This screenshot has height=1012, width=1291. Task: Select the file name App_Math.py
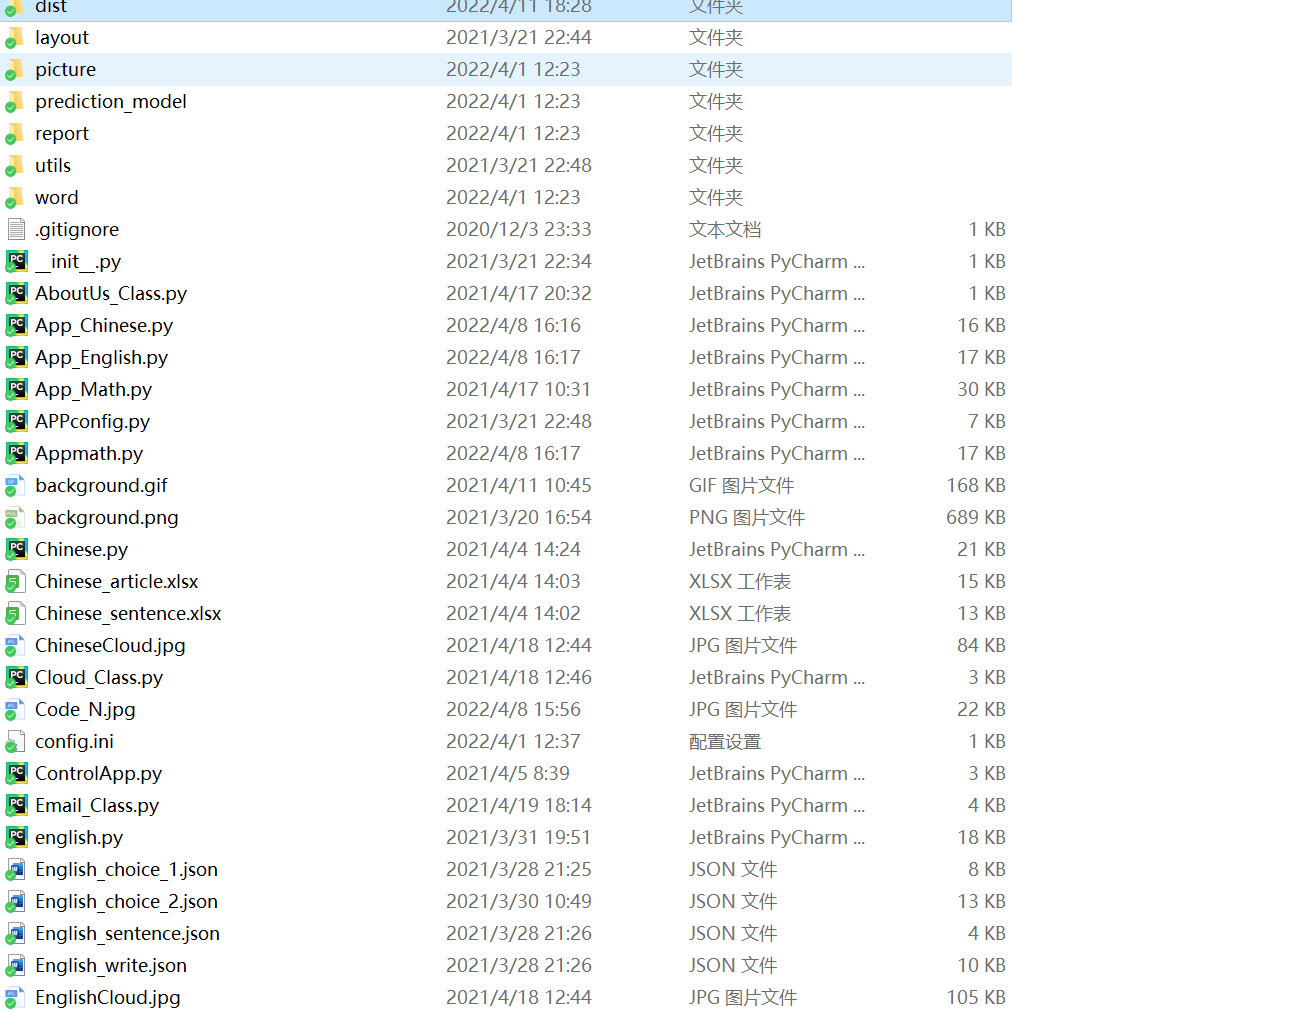tap(94, 390)
